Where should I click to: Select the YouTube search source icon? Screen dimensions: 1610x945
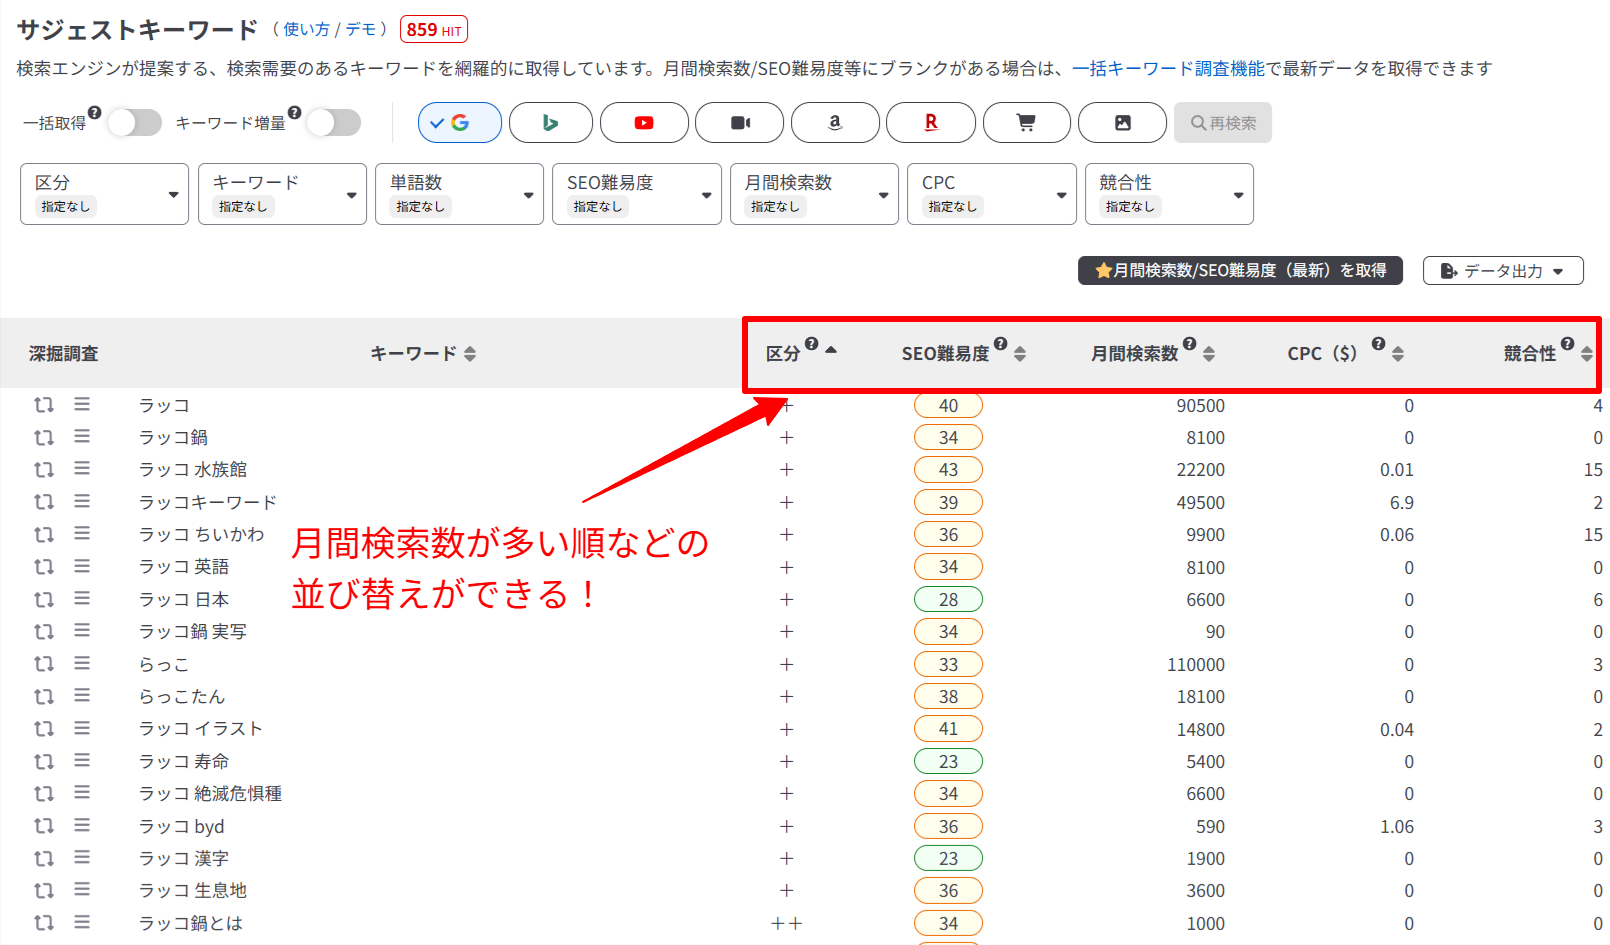click(644, 123)
